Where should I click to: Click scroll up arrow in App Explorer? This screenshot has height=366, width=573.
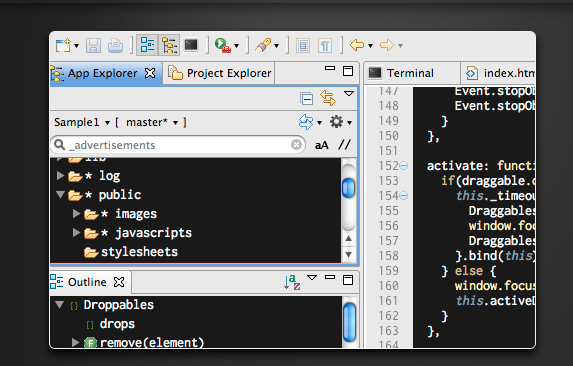click(349, 239)
